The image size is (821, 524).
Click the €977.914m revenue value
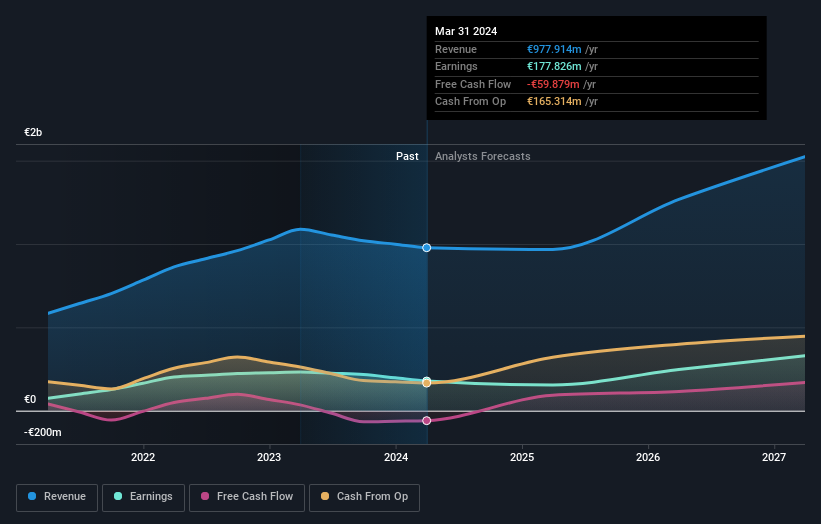(x=554, y=49)
